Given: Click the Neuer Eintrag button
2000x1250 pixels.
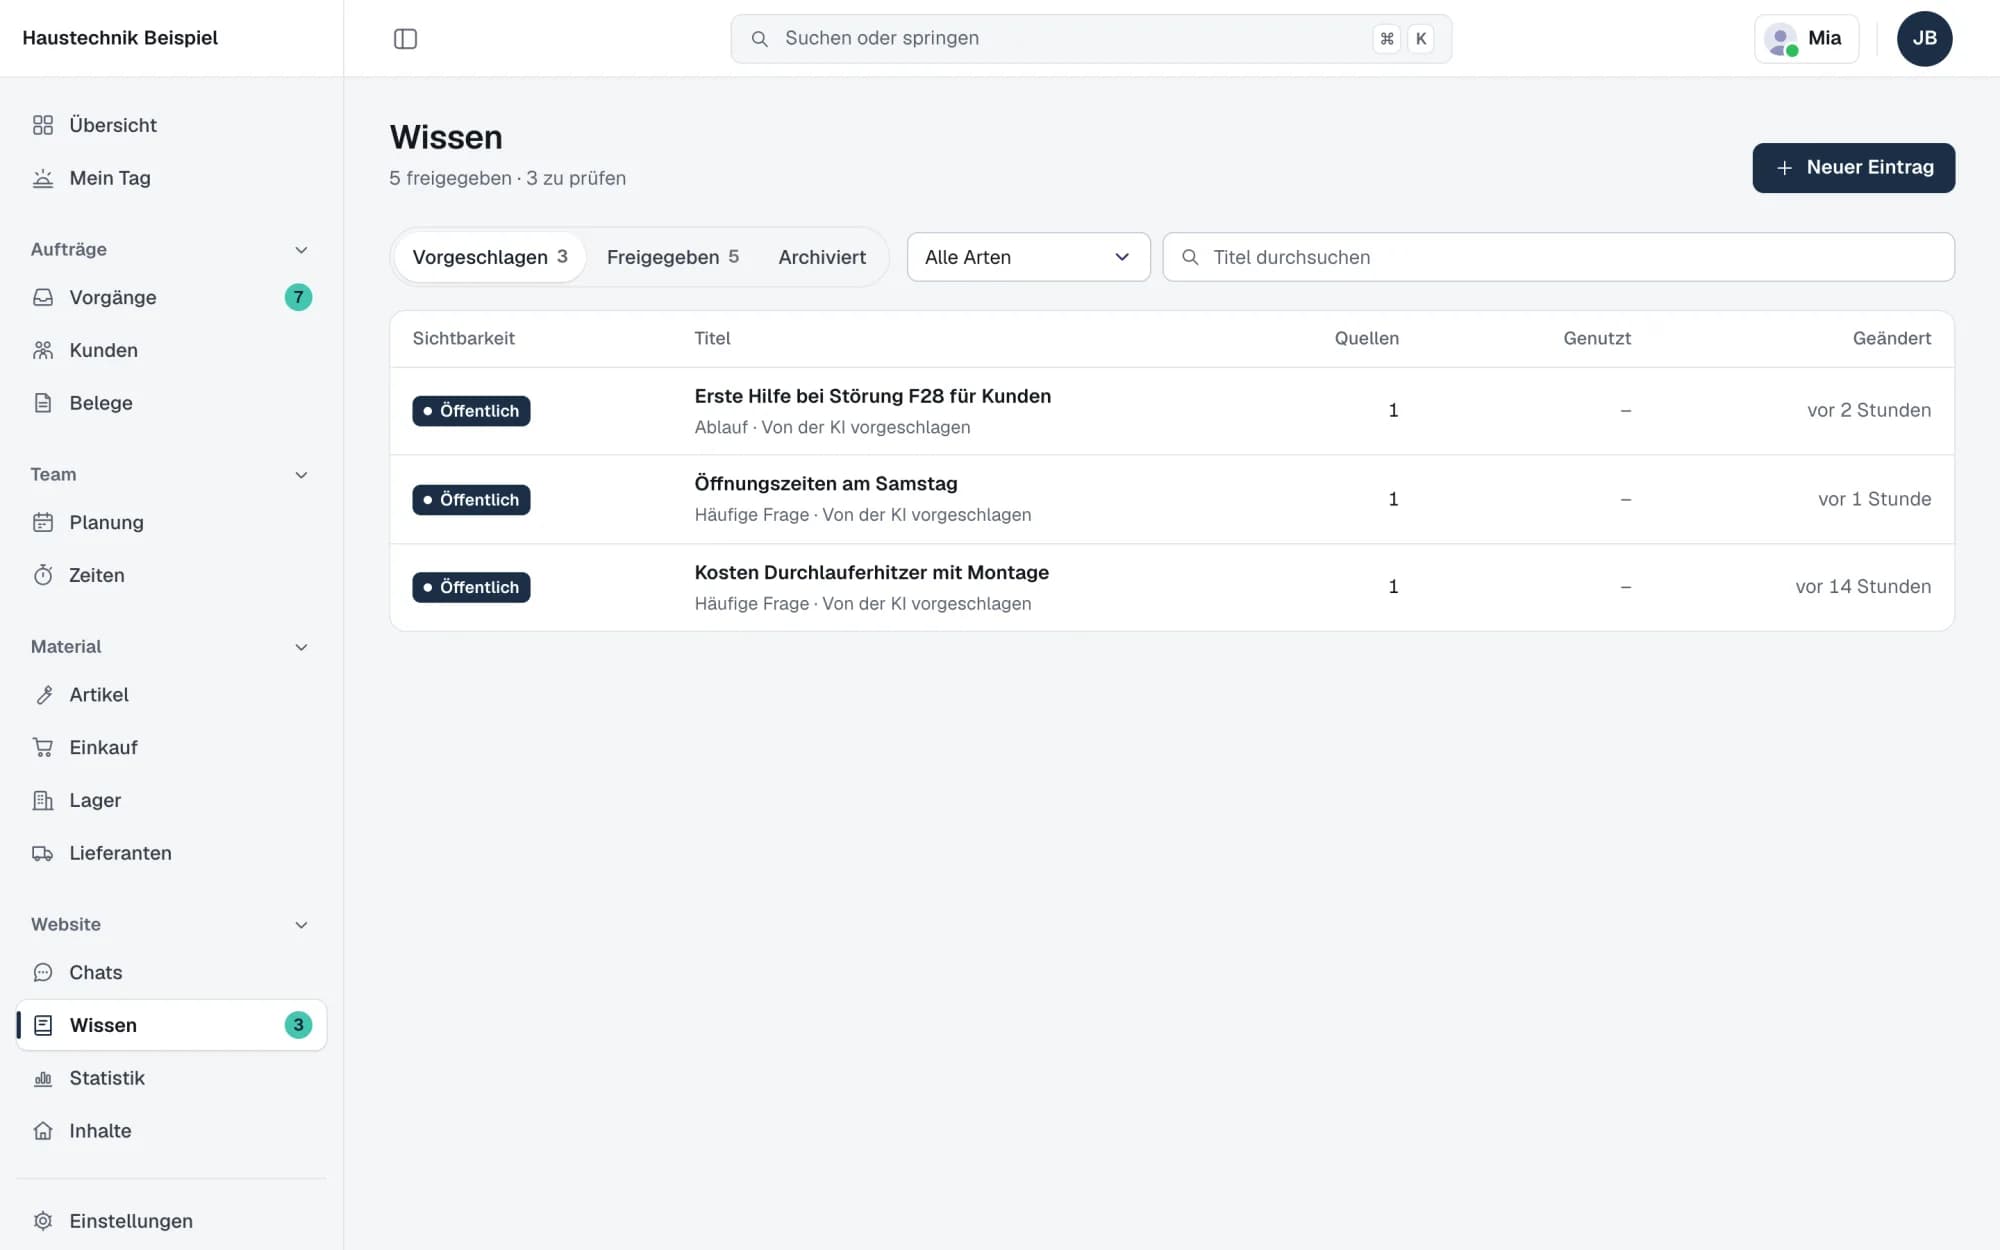Looking at the screenshot, I should (1853, 168).
